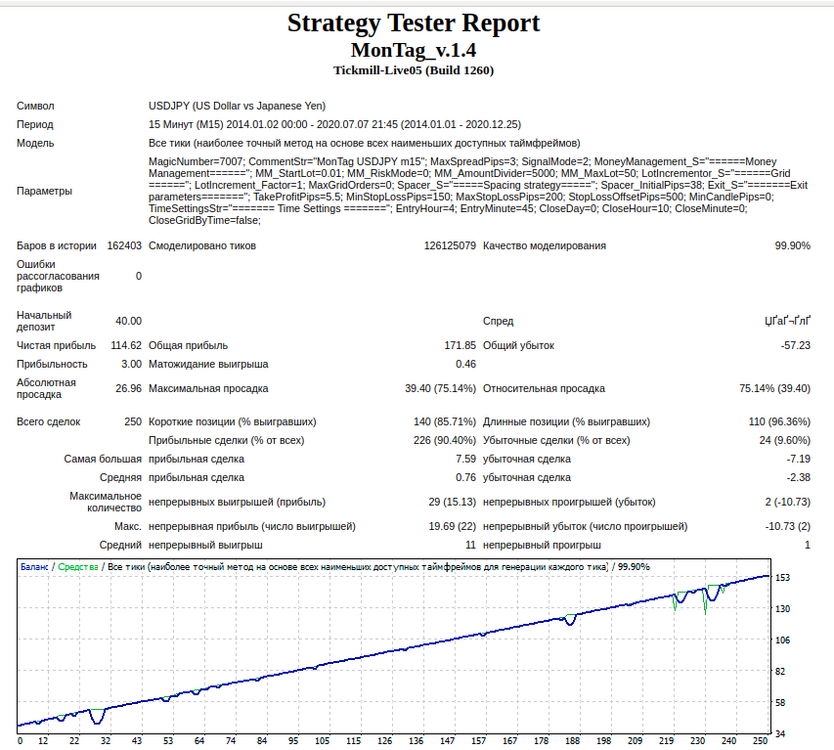Screen dimensions: 834x750
Task: Click net profit value 114.62
Action: [x=126, y=346]
